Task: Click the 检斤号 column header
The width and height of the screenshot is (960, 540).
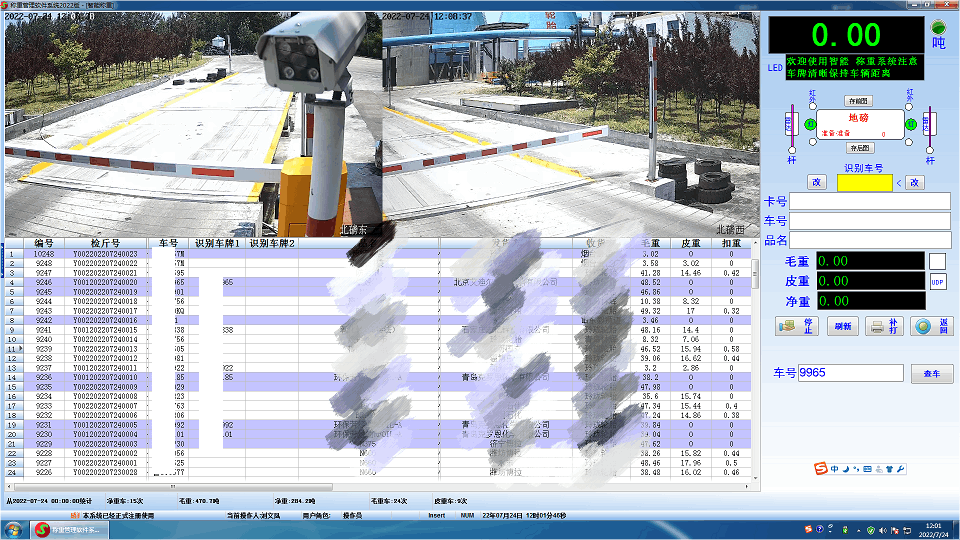Action: (x=105, y=243)
